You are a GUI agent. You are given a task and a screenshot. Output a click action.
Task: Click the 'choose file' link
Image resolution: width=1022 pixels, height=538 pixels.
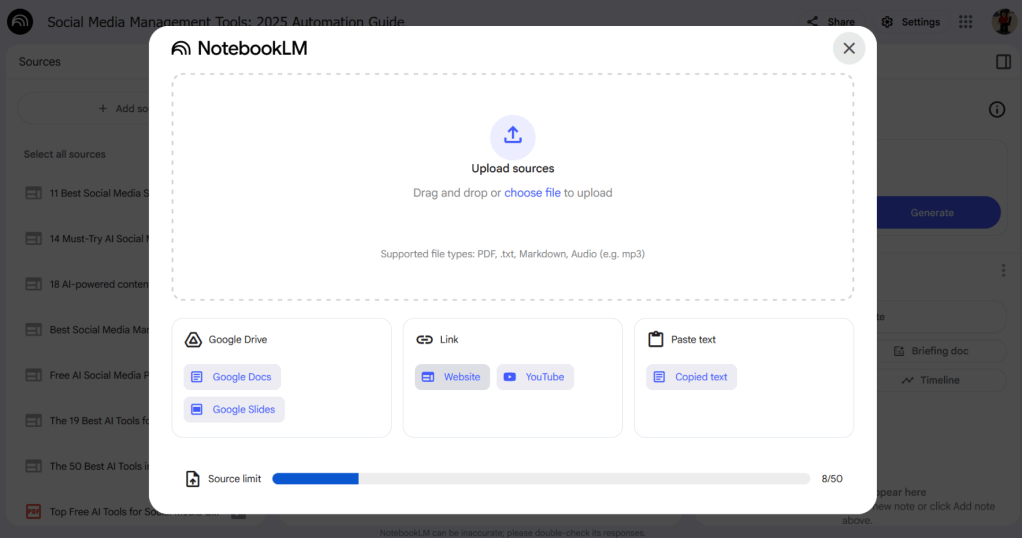coord(532,193)
